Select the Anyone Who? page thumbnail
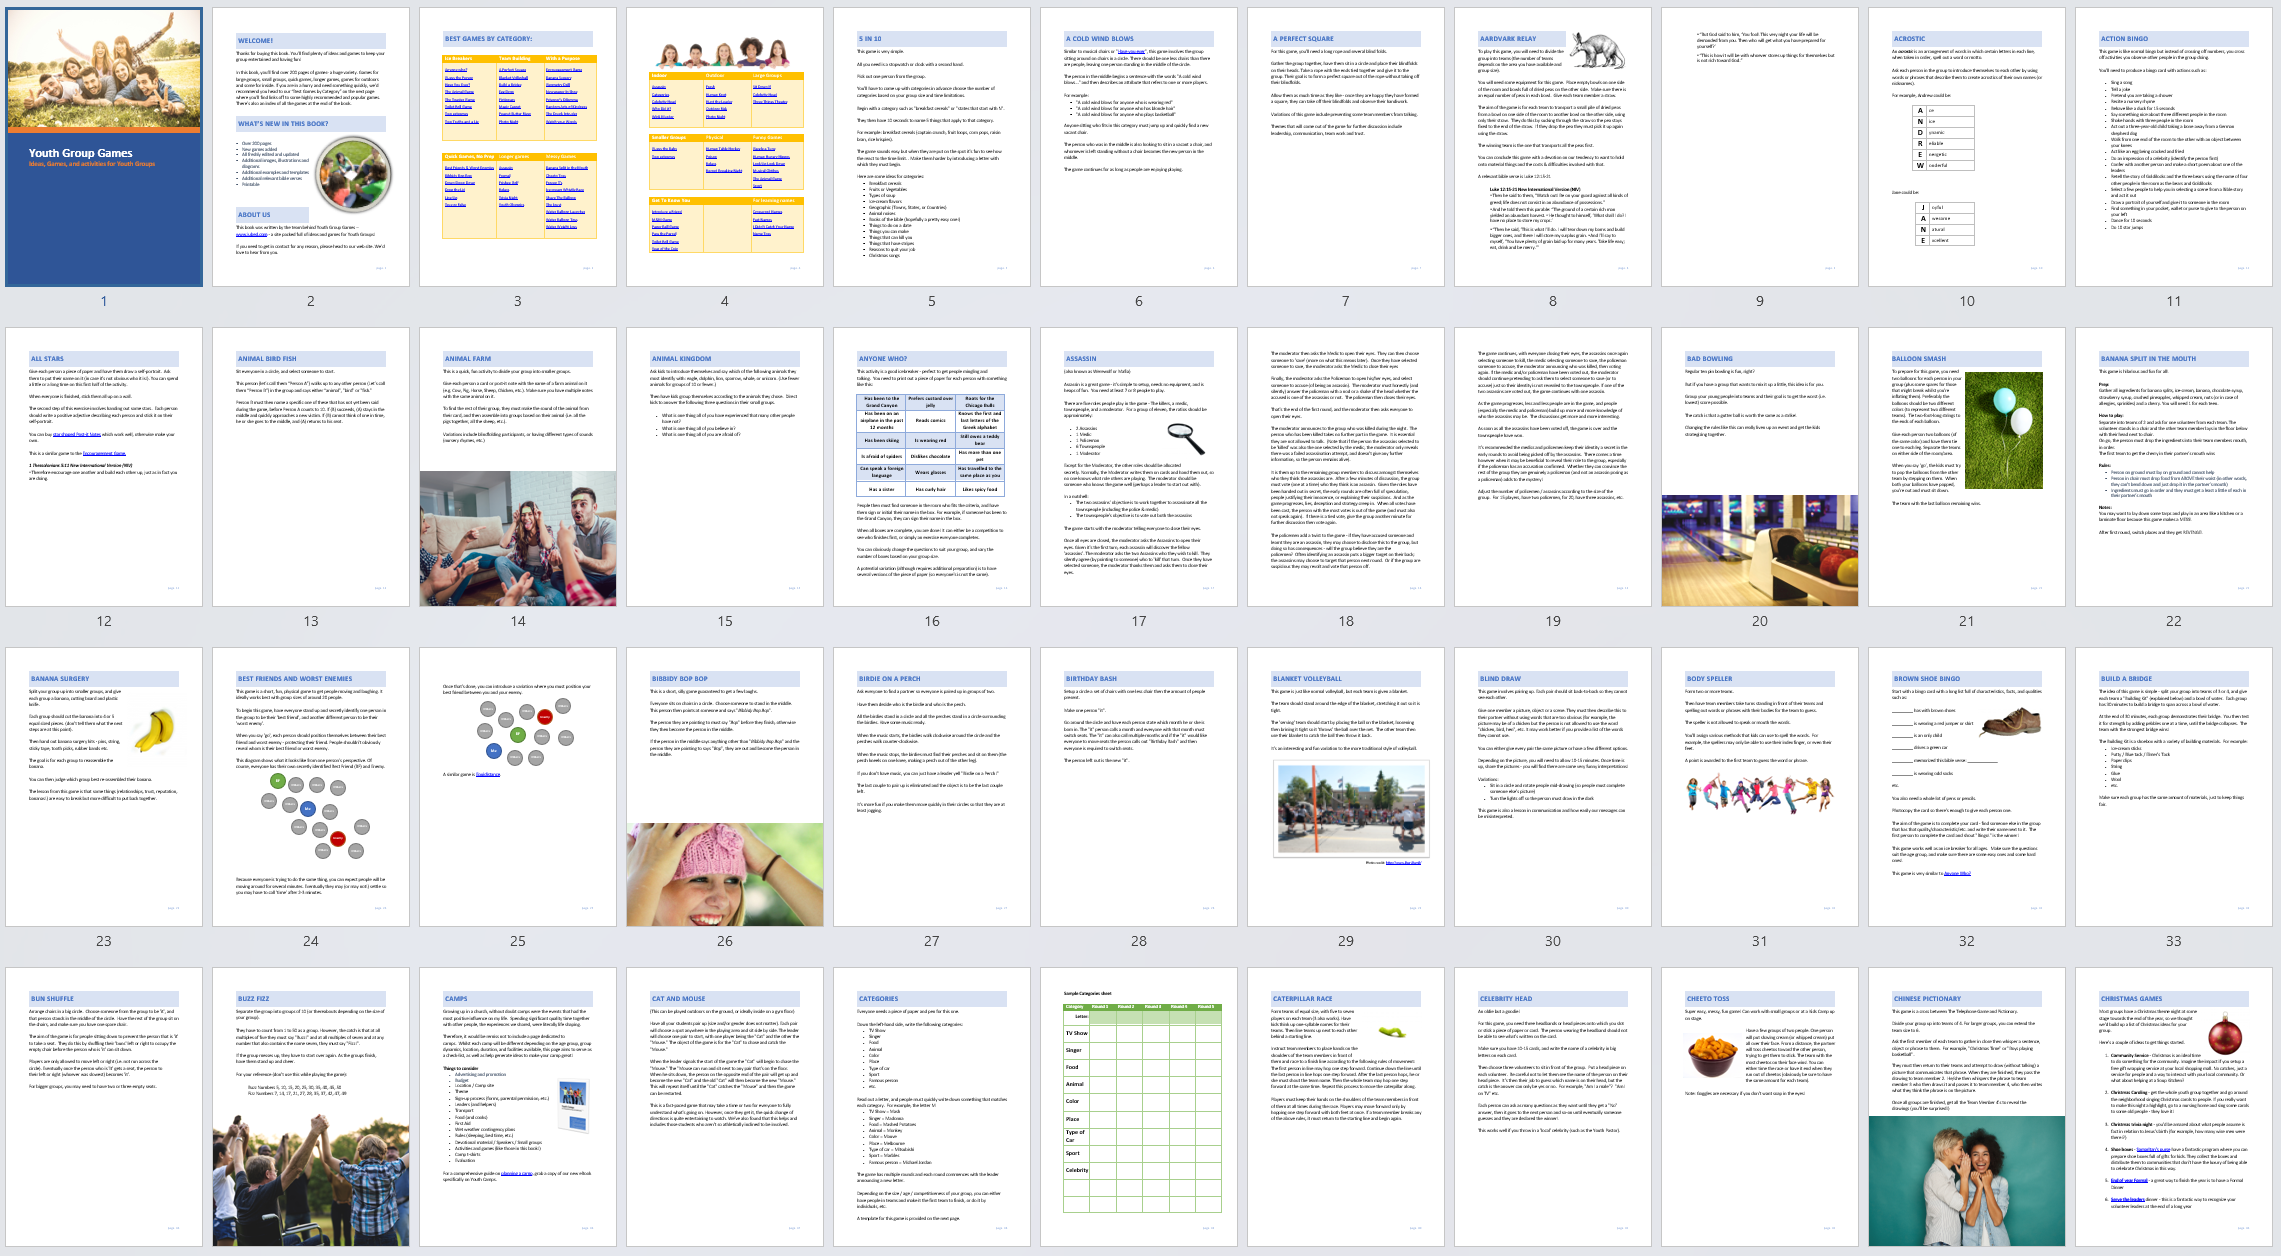The height and width of the screenshot is (1256, 2281). 932,467
